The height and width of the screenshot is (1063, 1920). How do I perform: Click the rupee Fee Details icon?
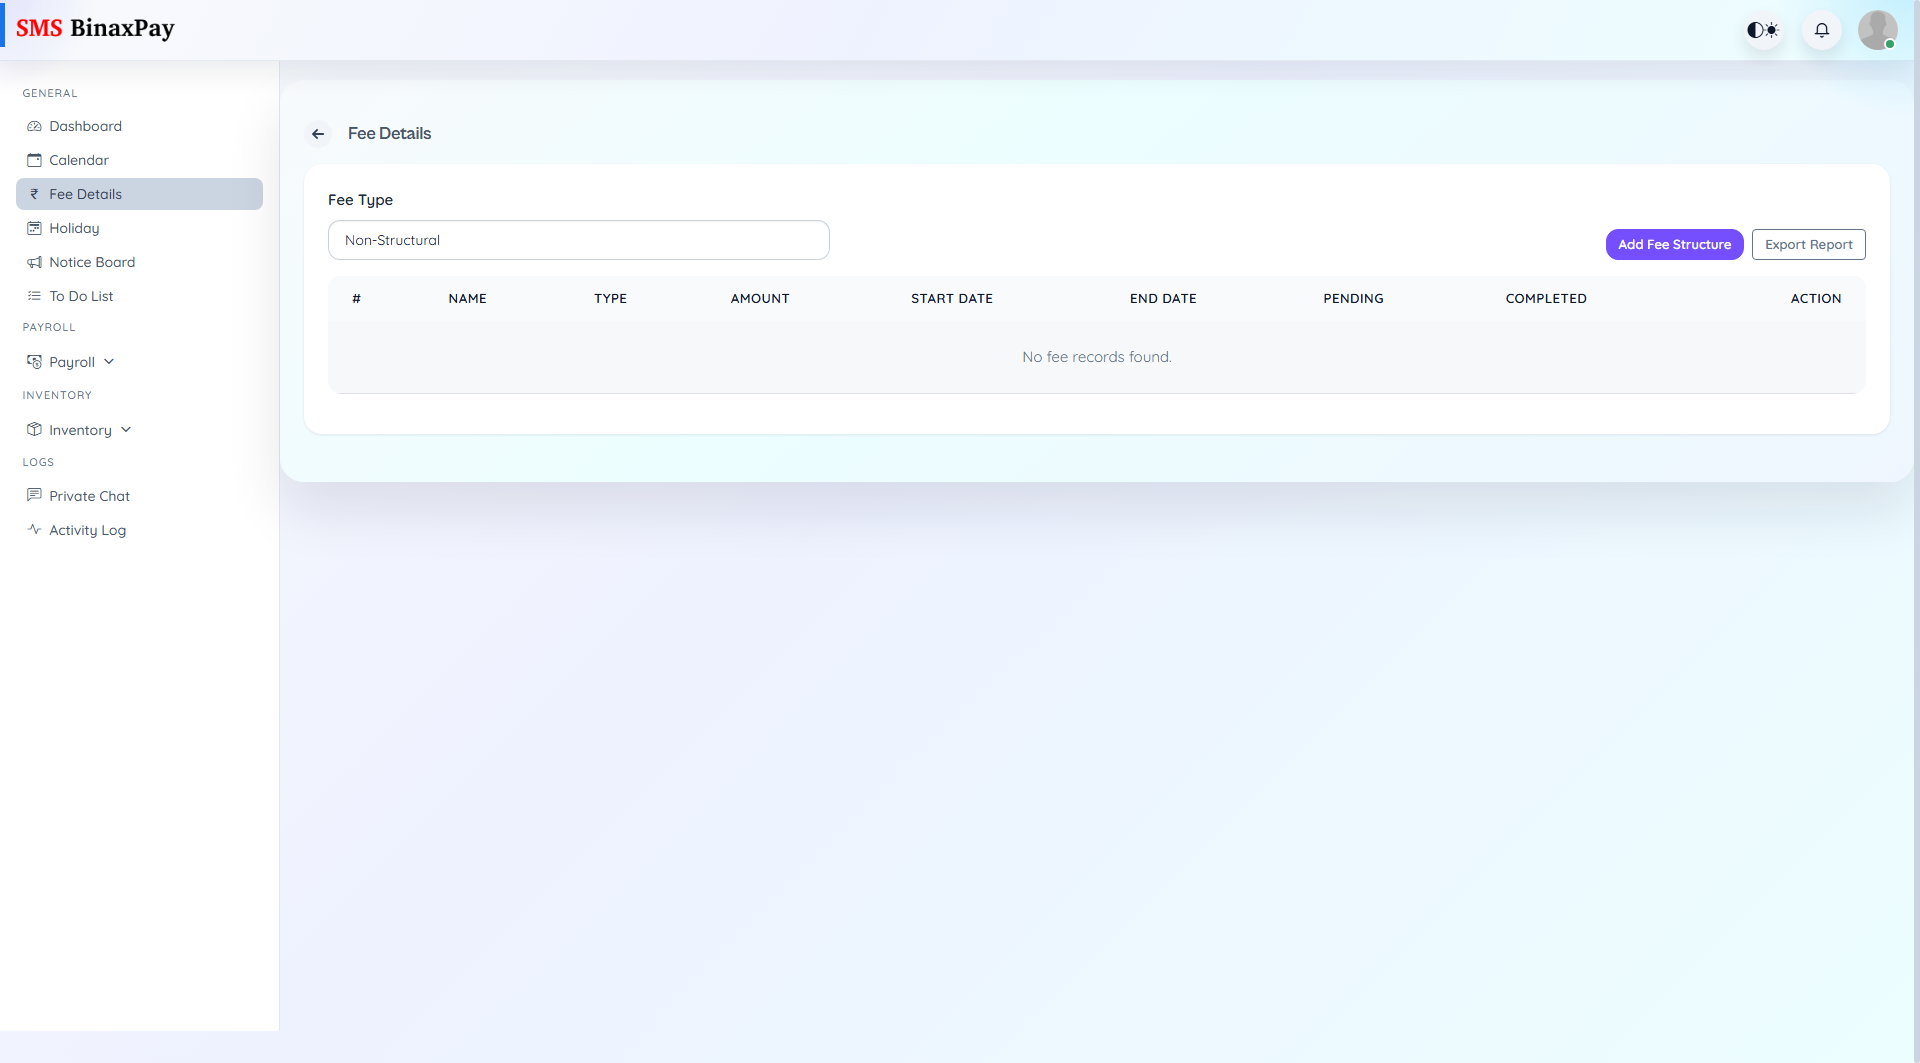click(34, 194)
